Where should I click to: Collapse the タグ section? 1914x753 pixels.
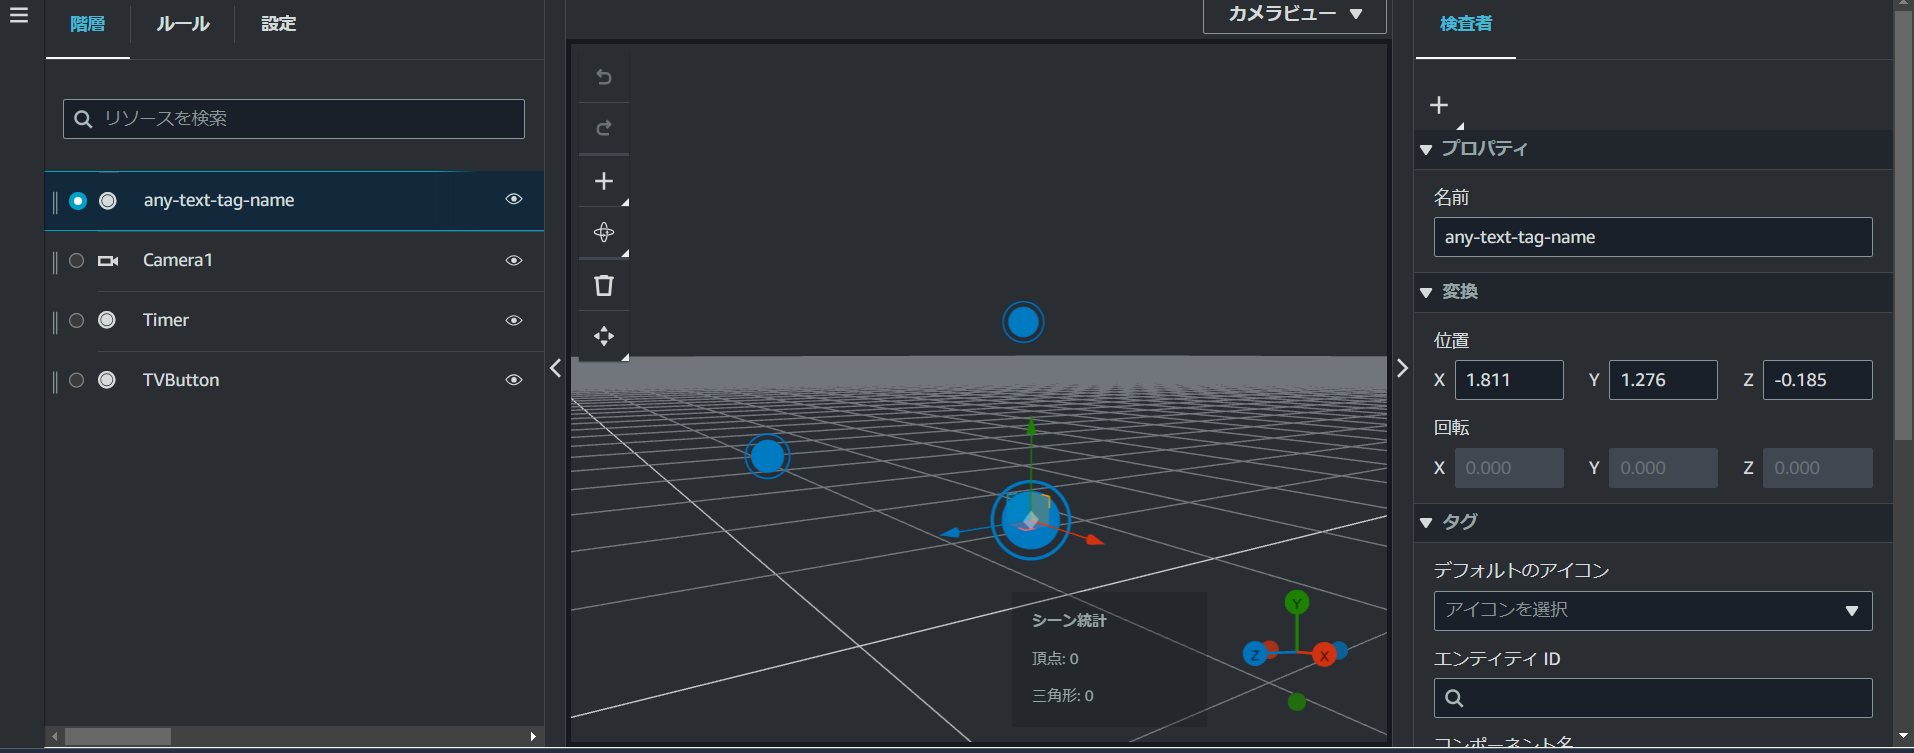pyautogui.click(x=1427, y=523)
